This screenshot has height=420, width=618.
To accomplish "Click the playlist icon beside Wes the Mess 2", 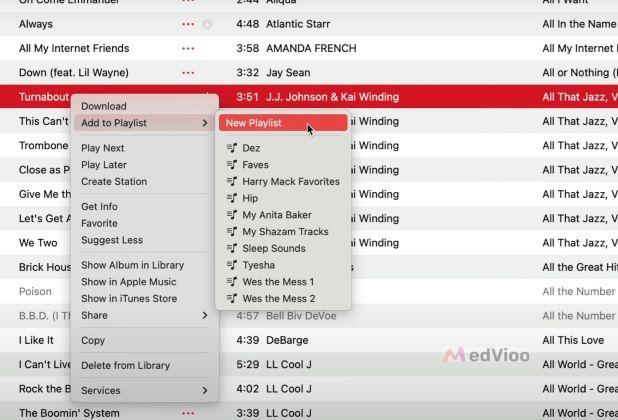I will click(232, 299).
